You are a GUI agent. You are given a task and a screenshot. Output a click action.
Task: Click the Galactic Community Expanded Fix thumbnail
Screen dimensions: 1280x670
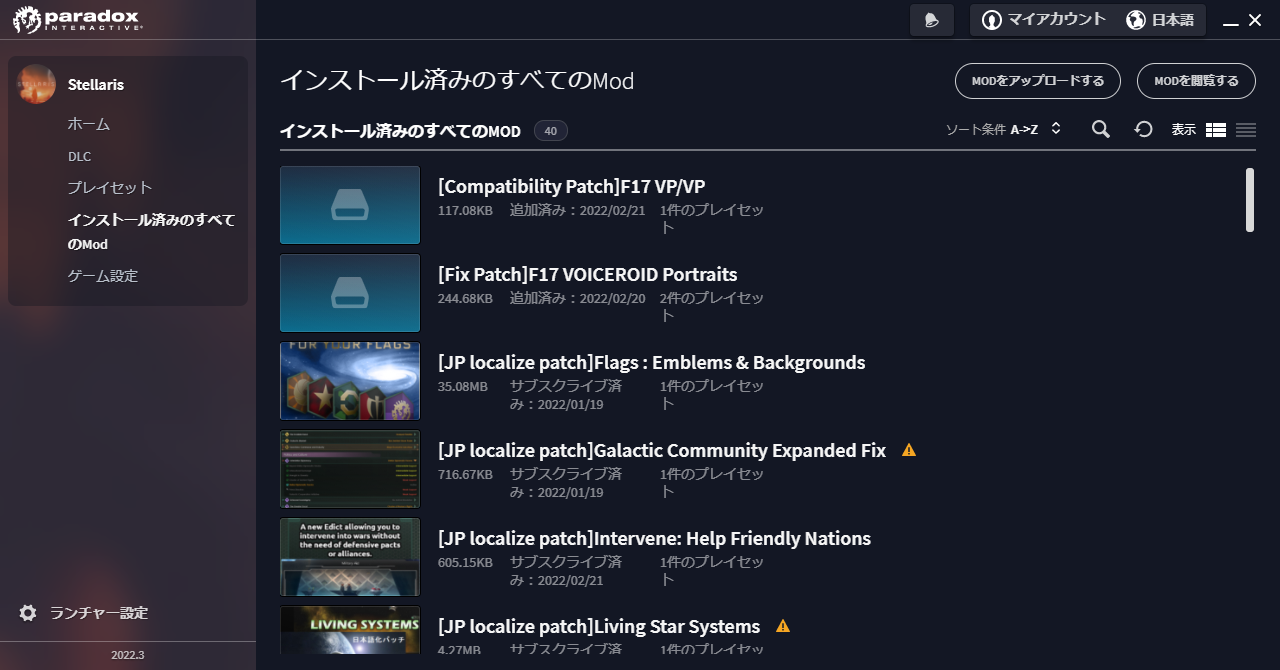click(350, 469)
